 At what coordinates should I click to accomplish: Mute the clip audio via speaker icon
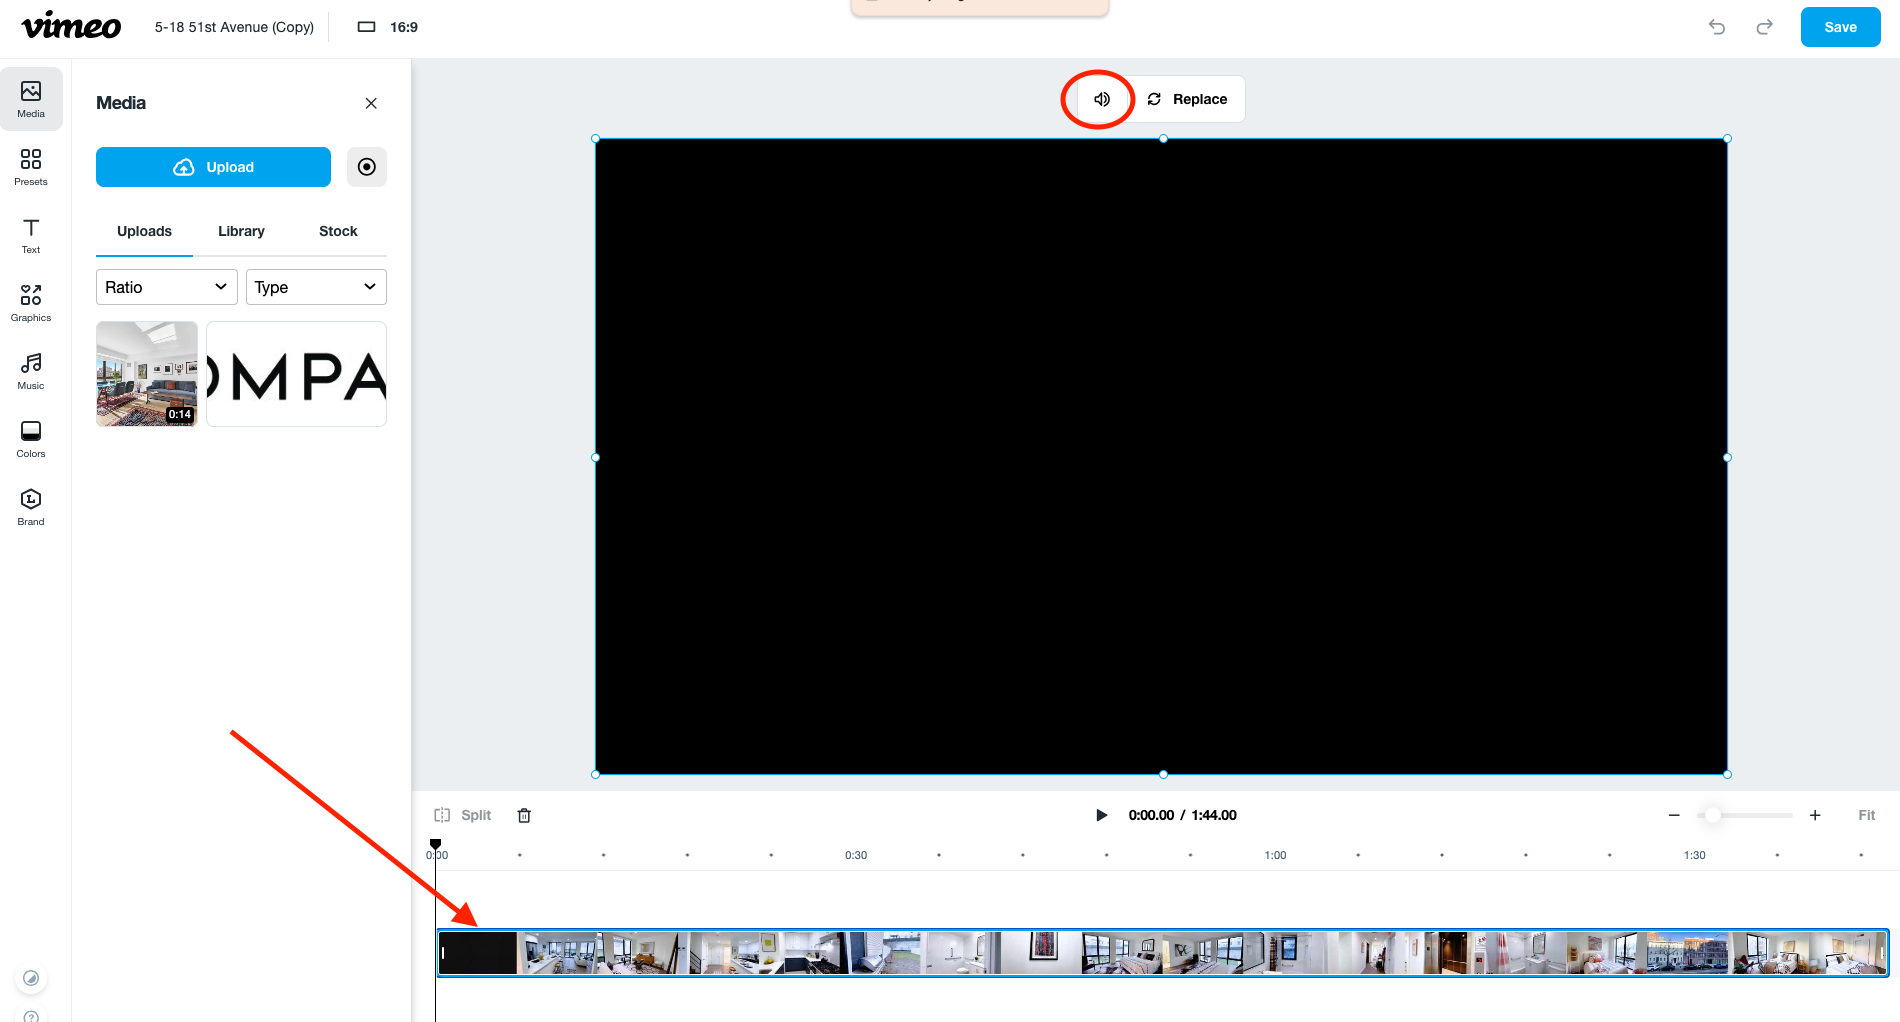tap(1102, 99)
